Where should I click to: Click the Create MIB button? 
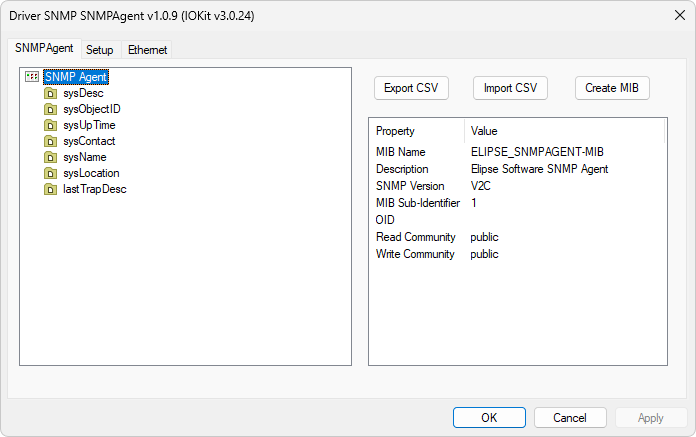tap(612, 88)
